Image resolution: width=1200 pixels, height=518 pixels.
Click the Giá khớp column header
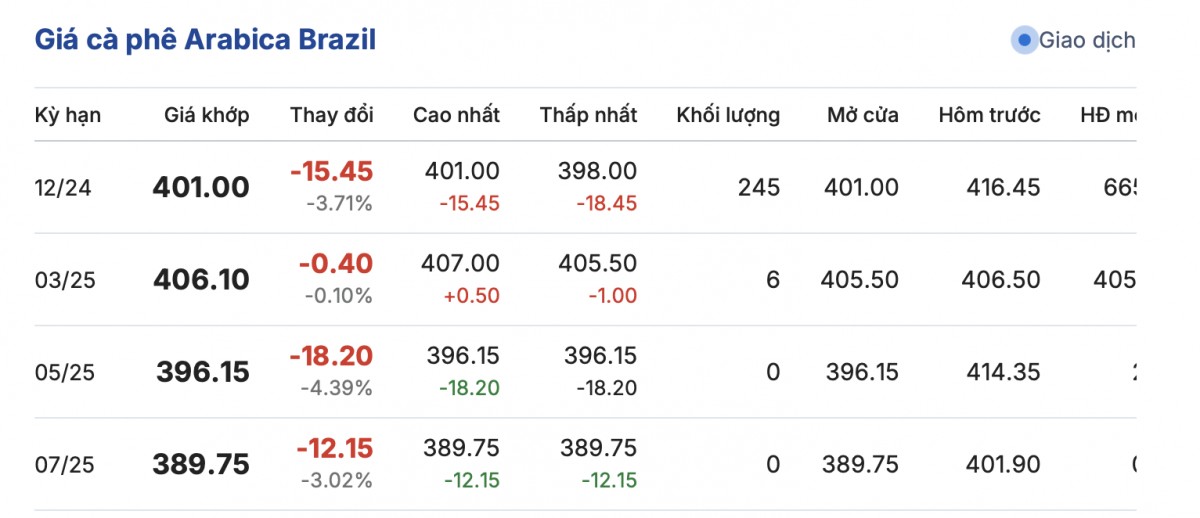(207, 115)
